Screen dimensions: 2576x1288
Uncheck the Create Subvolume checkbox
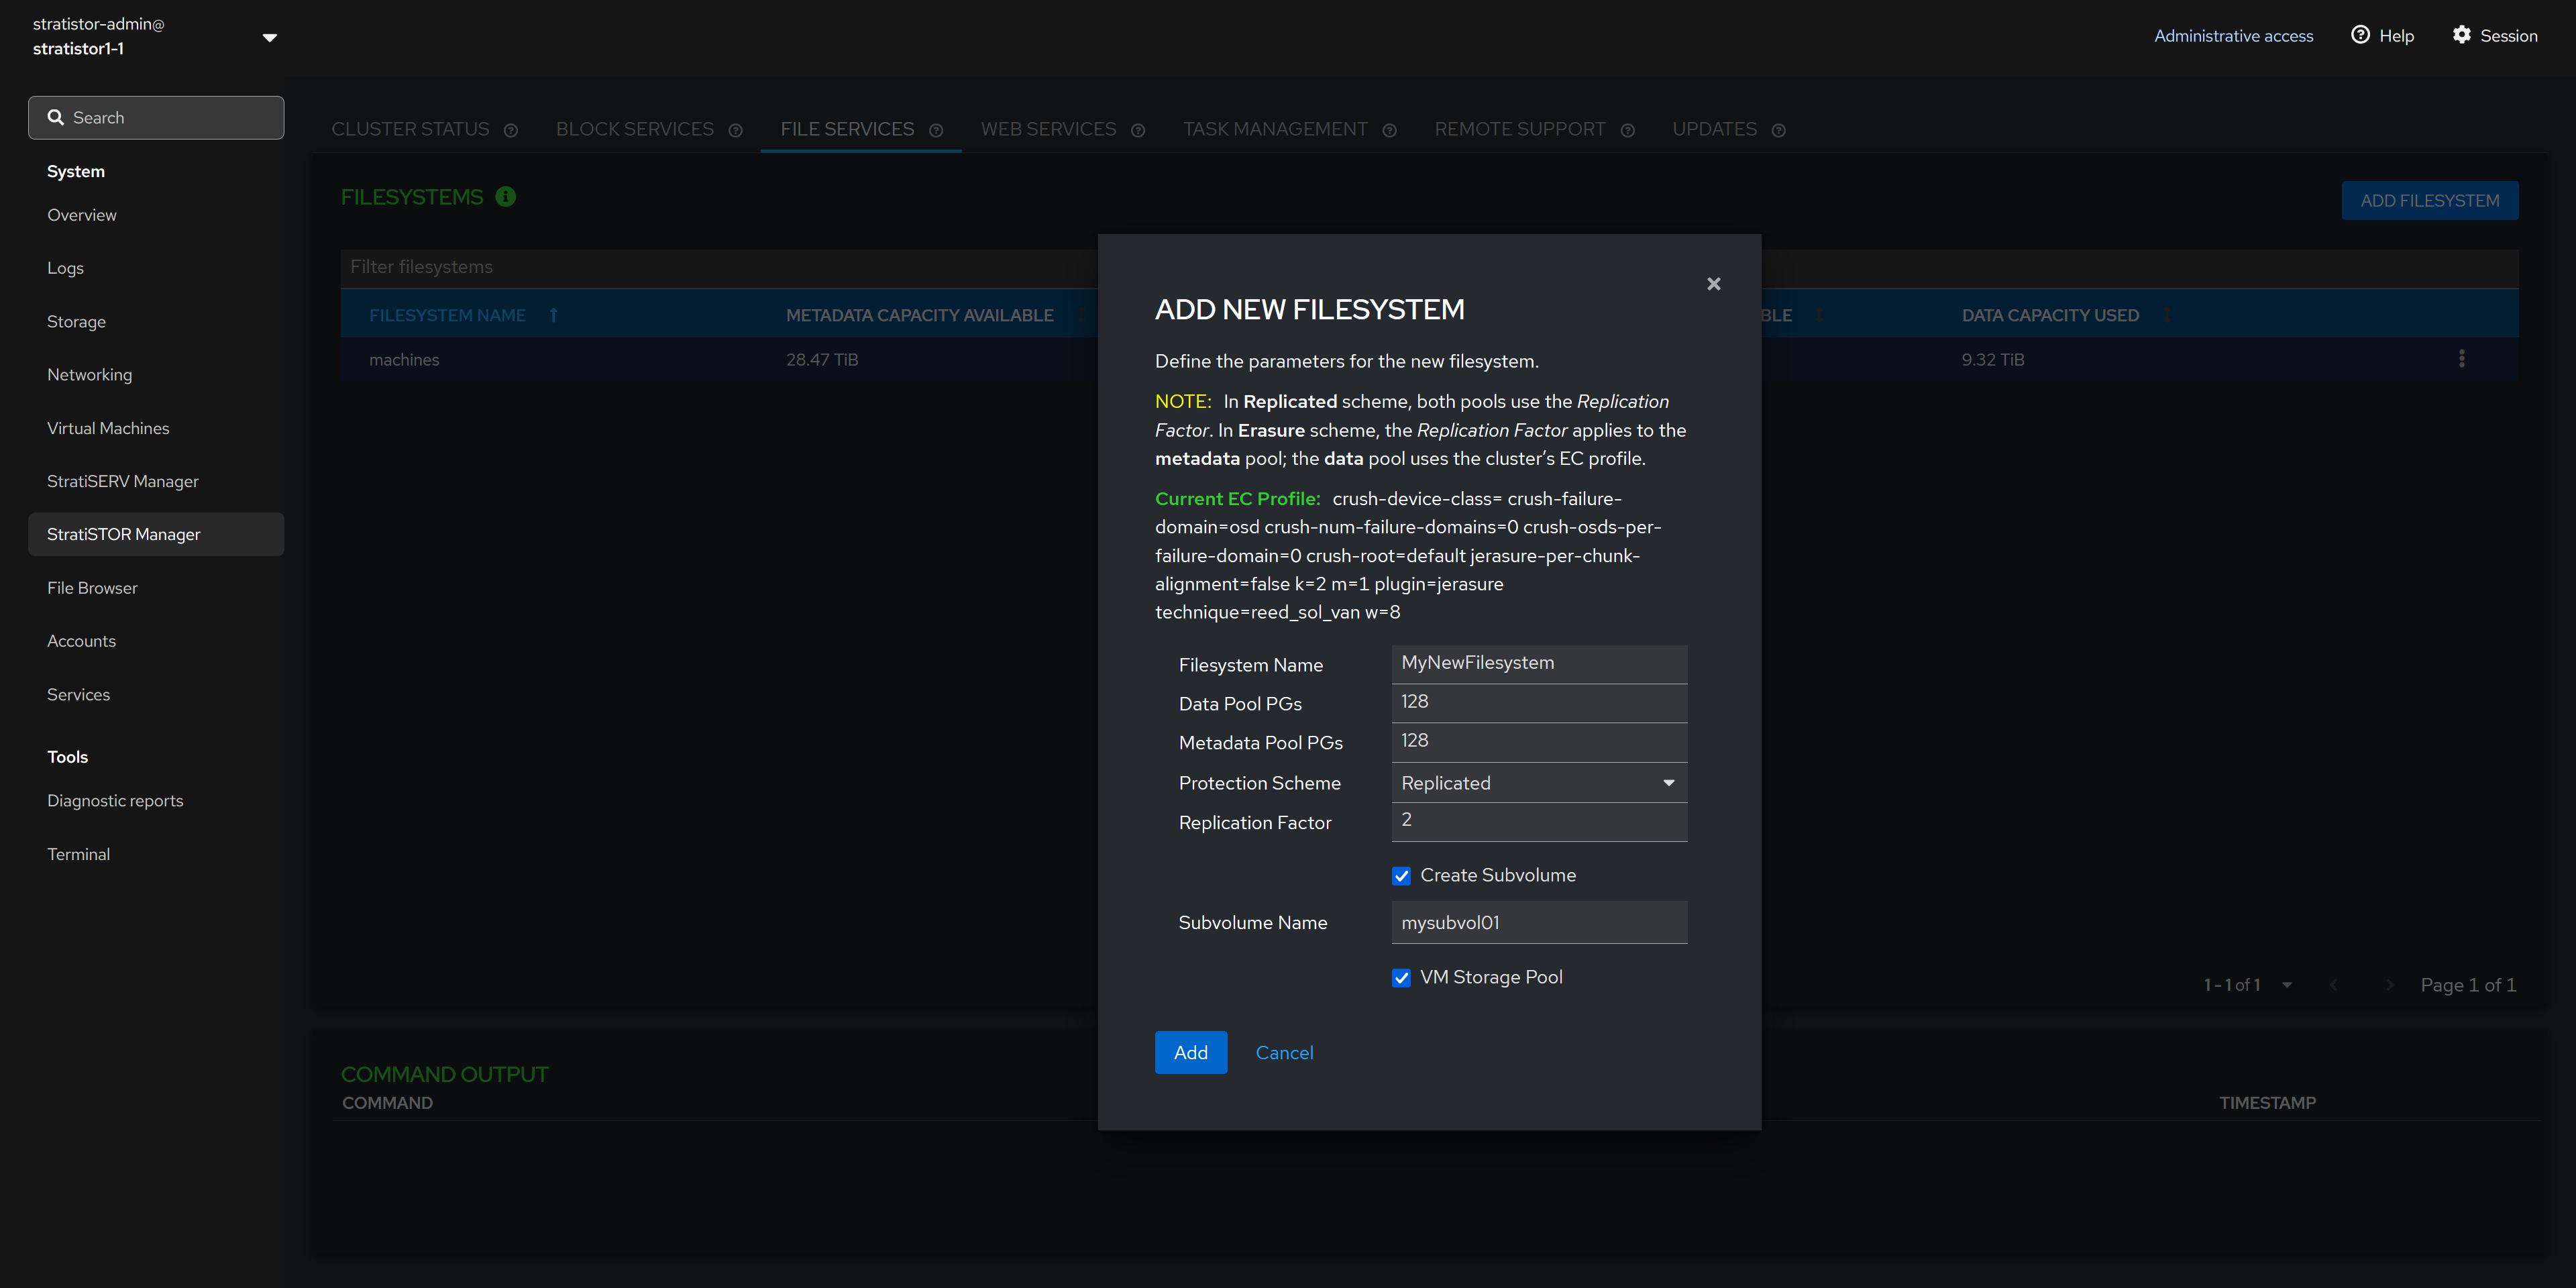(x=1401, y=876)
